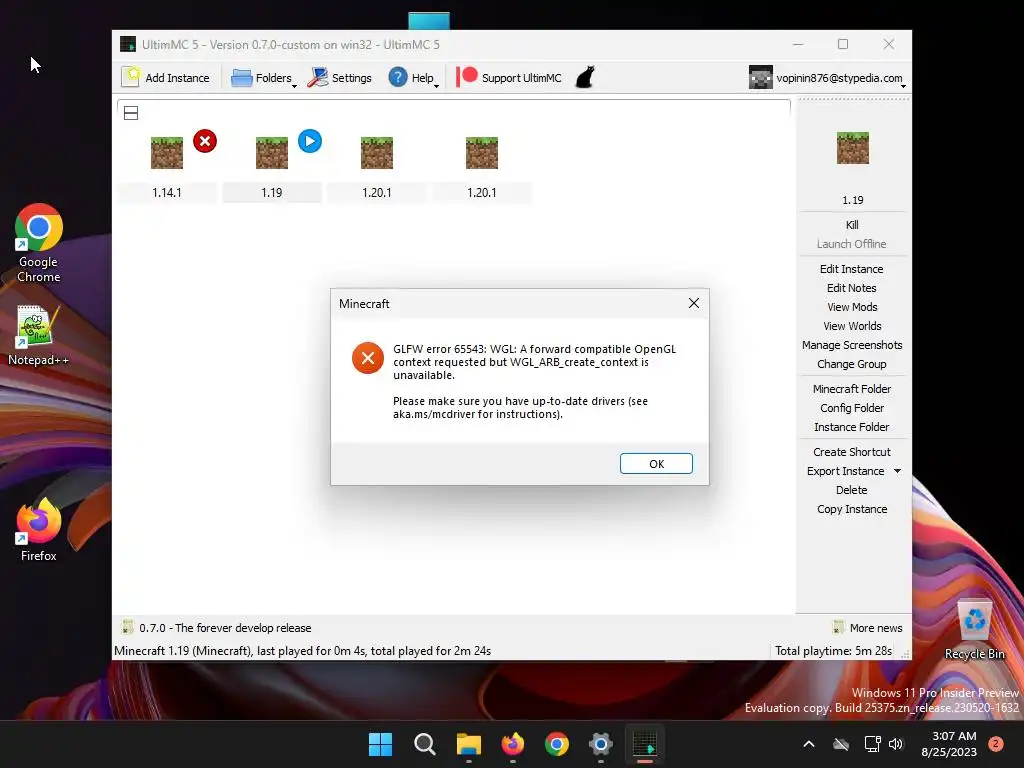1024x768 pixels.
Task: Click the volume speaker icon in tray
Action: point(896,744)
